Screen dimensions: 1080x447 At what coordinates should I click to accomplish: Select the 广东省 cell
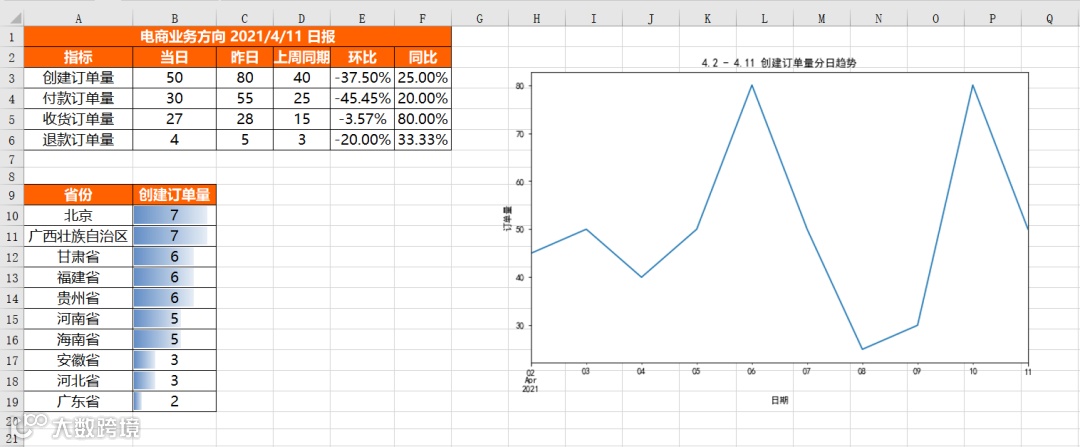click(x=79, y=401)
